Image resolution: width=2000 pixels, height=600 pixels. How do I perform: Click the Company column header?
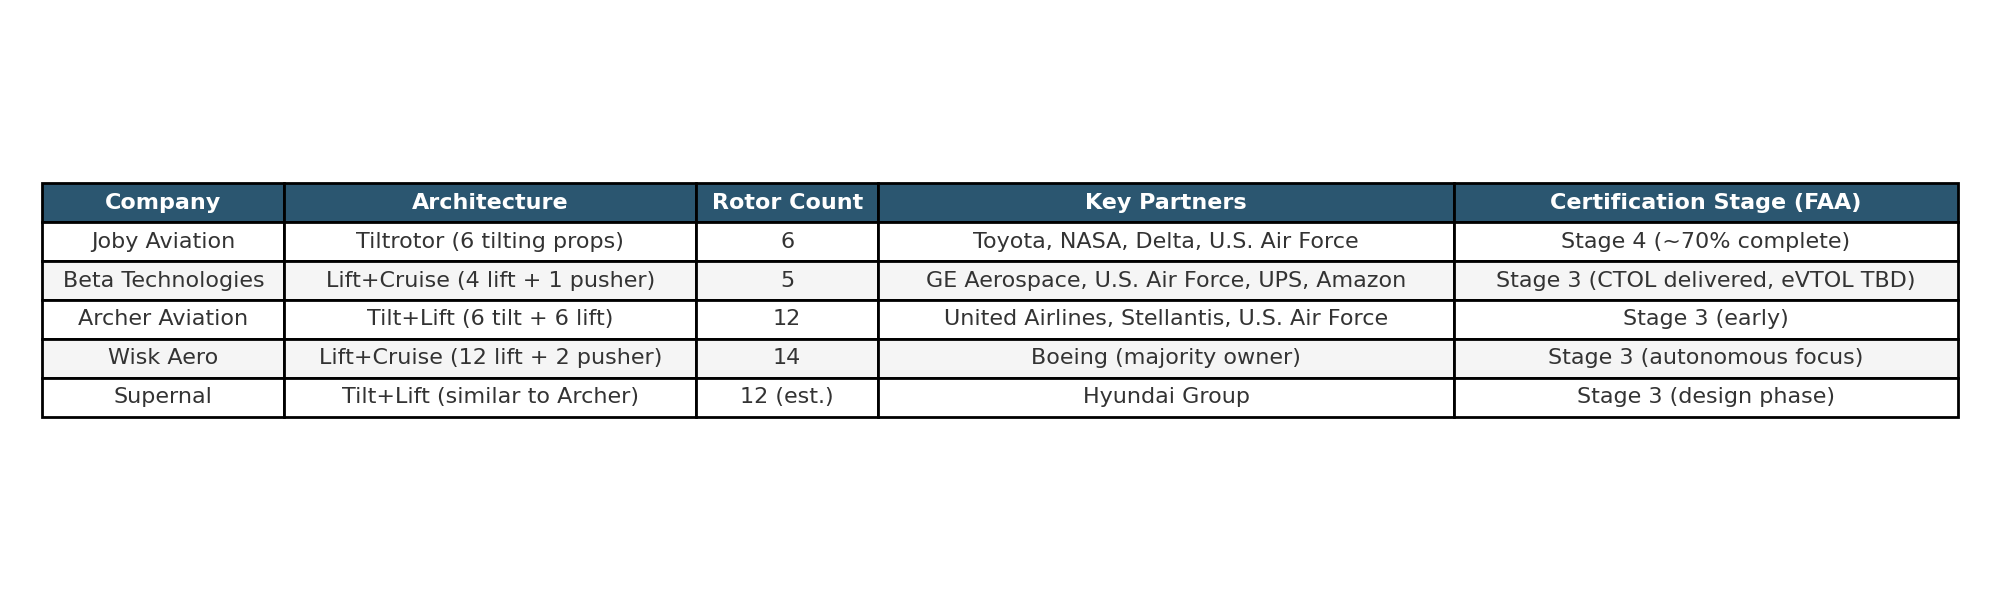[x=163, y=203]
